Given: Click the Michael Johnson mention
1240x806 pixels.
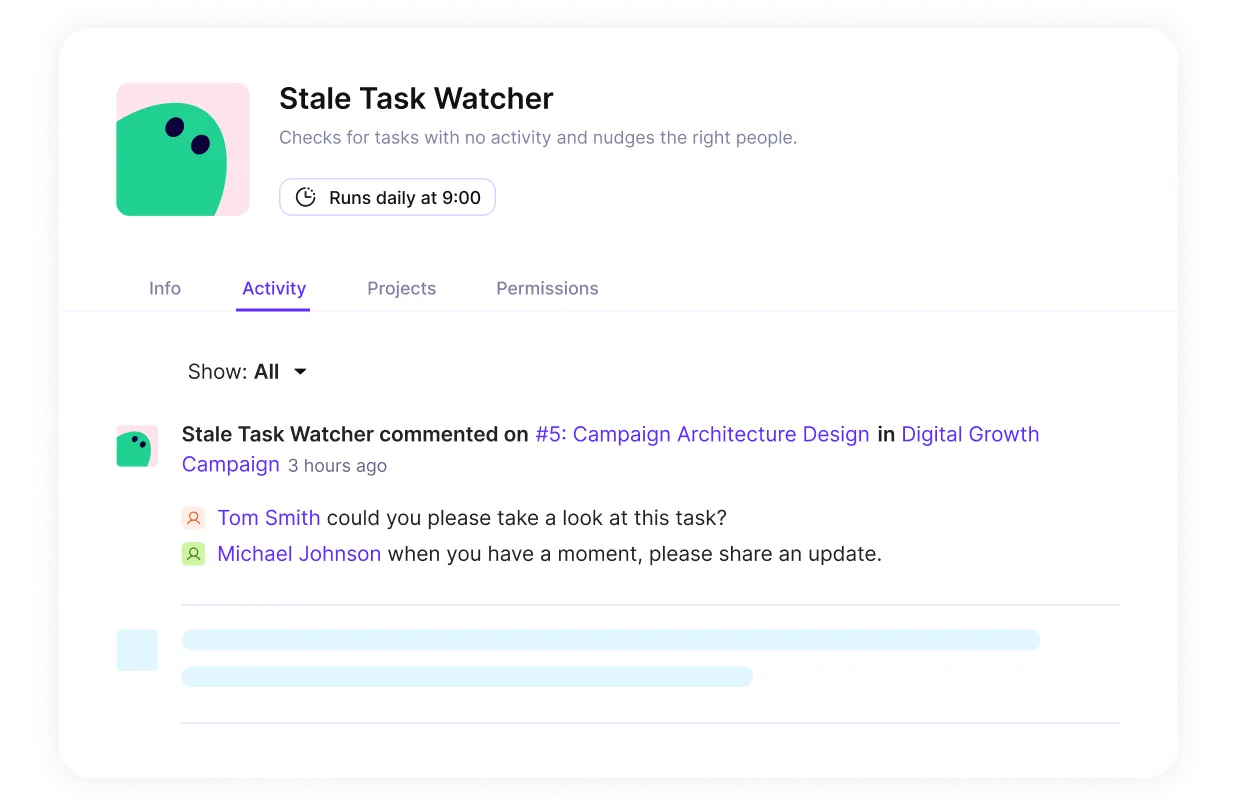Looking at the screenshot, I should [299, 554].
